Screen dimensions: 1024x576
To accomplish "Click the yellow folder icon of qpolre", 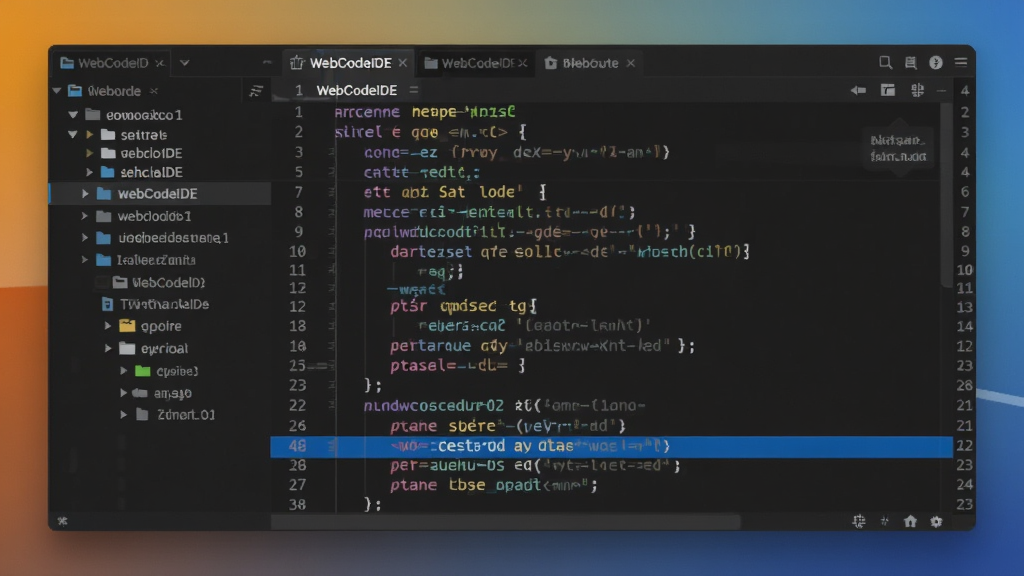I will click(x=127, y=326).
